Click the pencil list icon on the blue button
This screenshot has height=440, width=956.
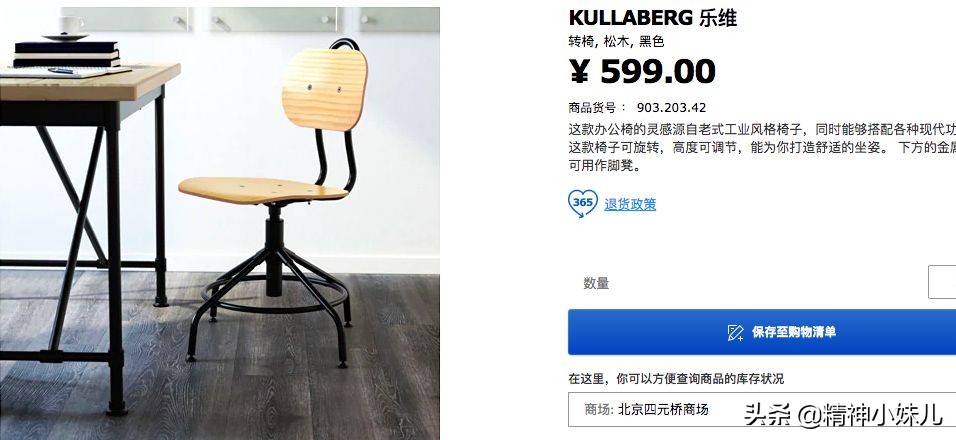(735, 332)
